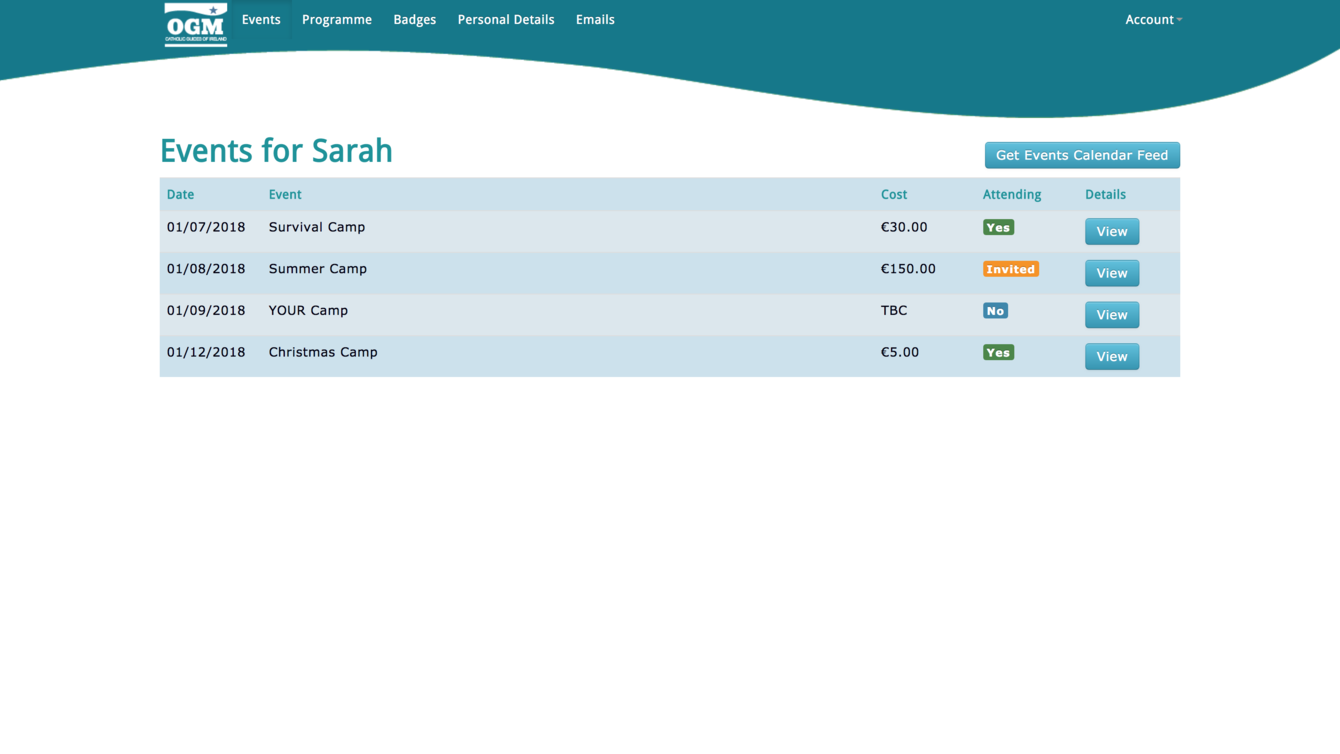View details of Survival Camp
1340x754 pixels.
click(x=1112, y=231)
